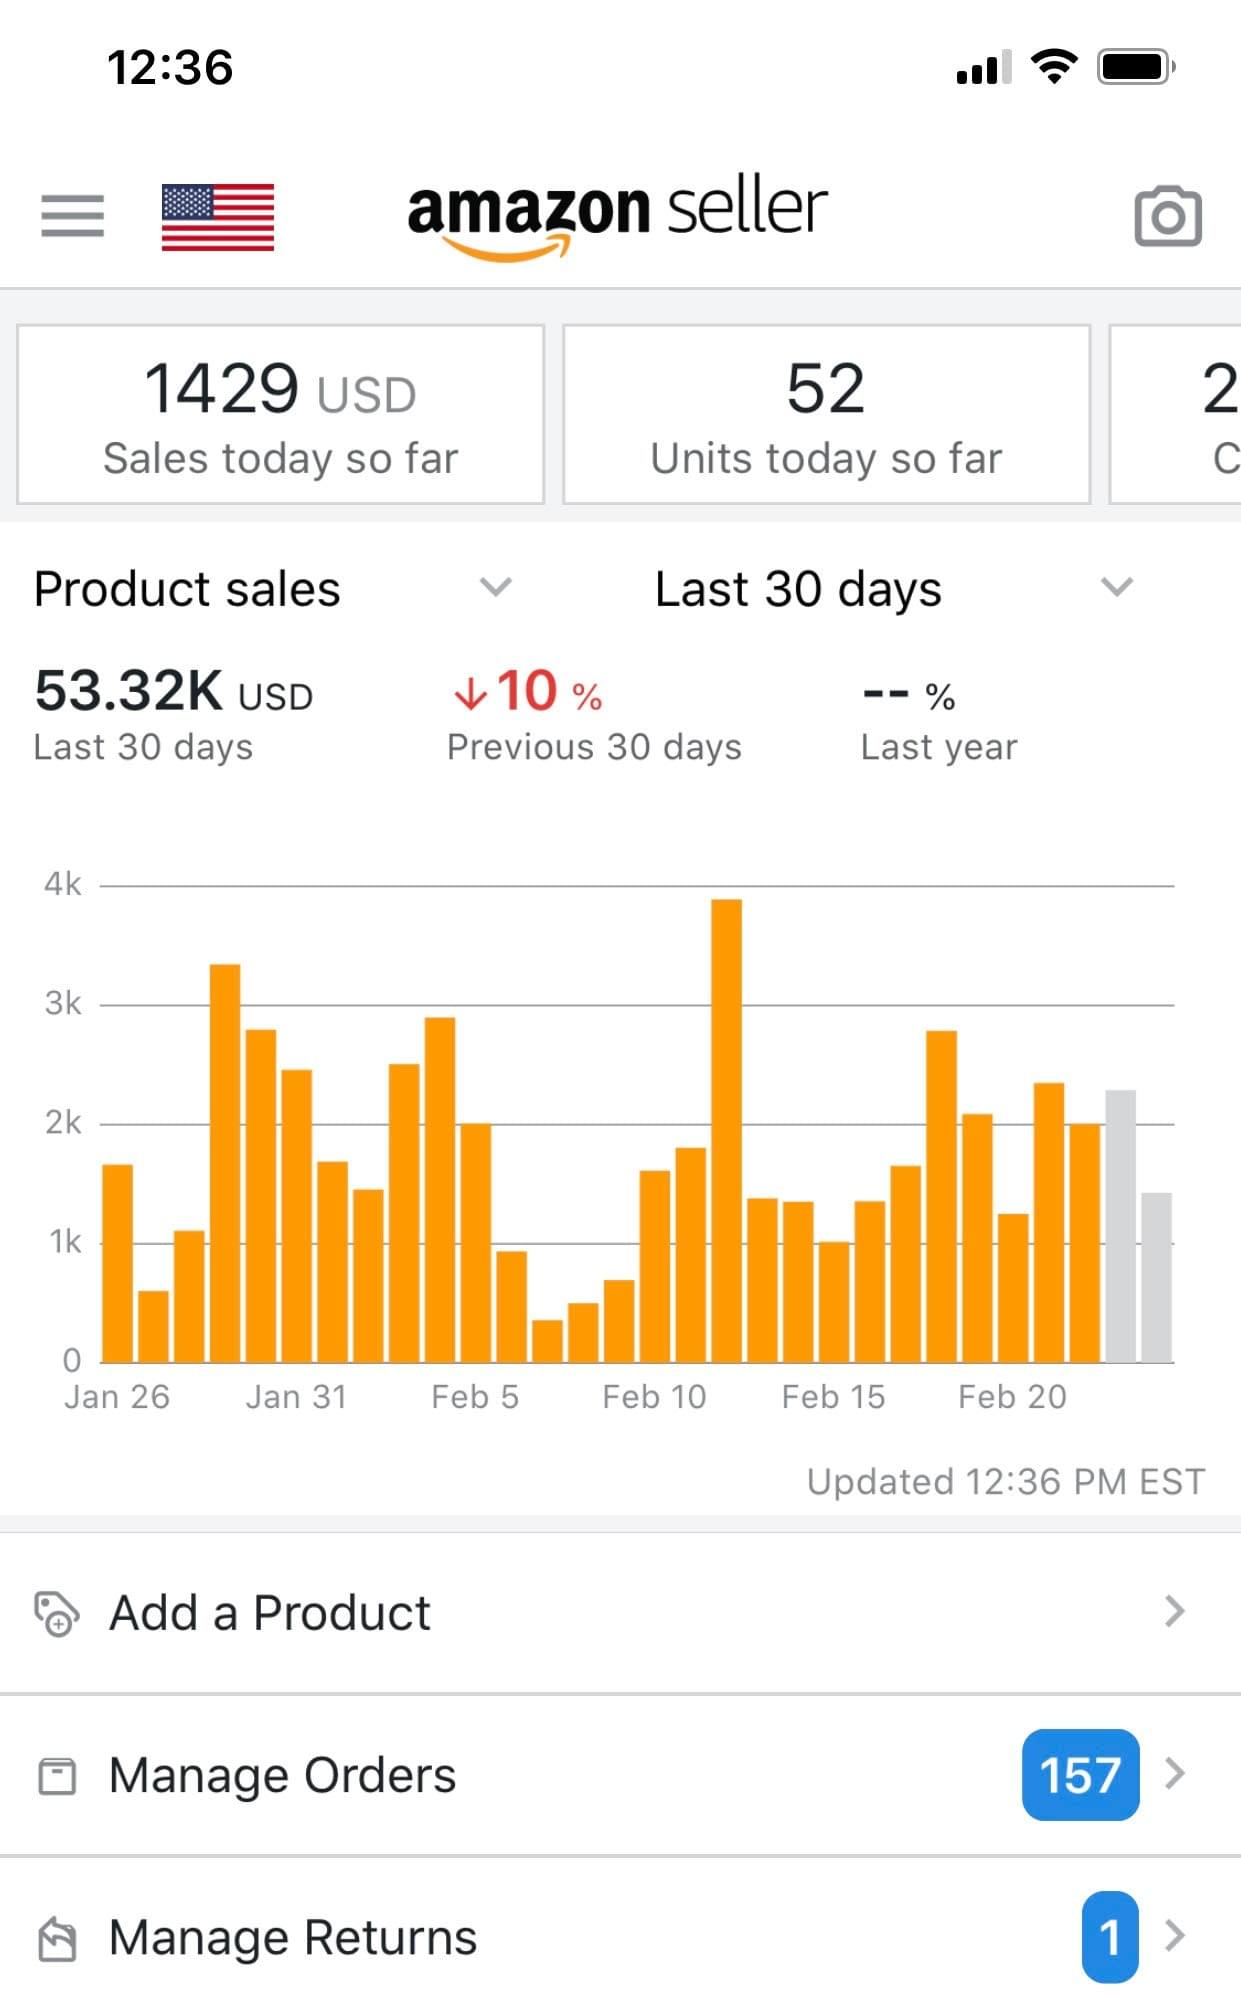Select the Units today so far card
Screen dimensions: 1241x1994
pos(826,414)
